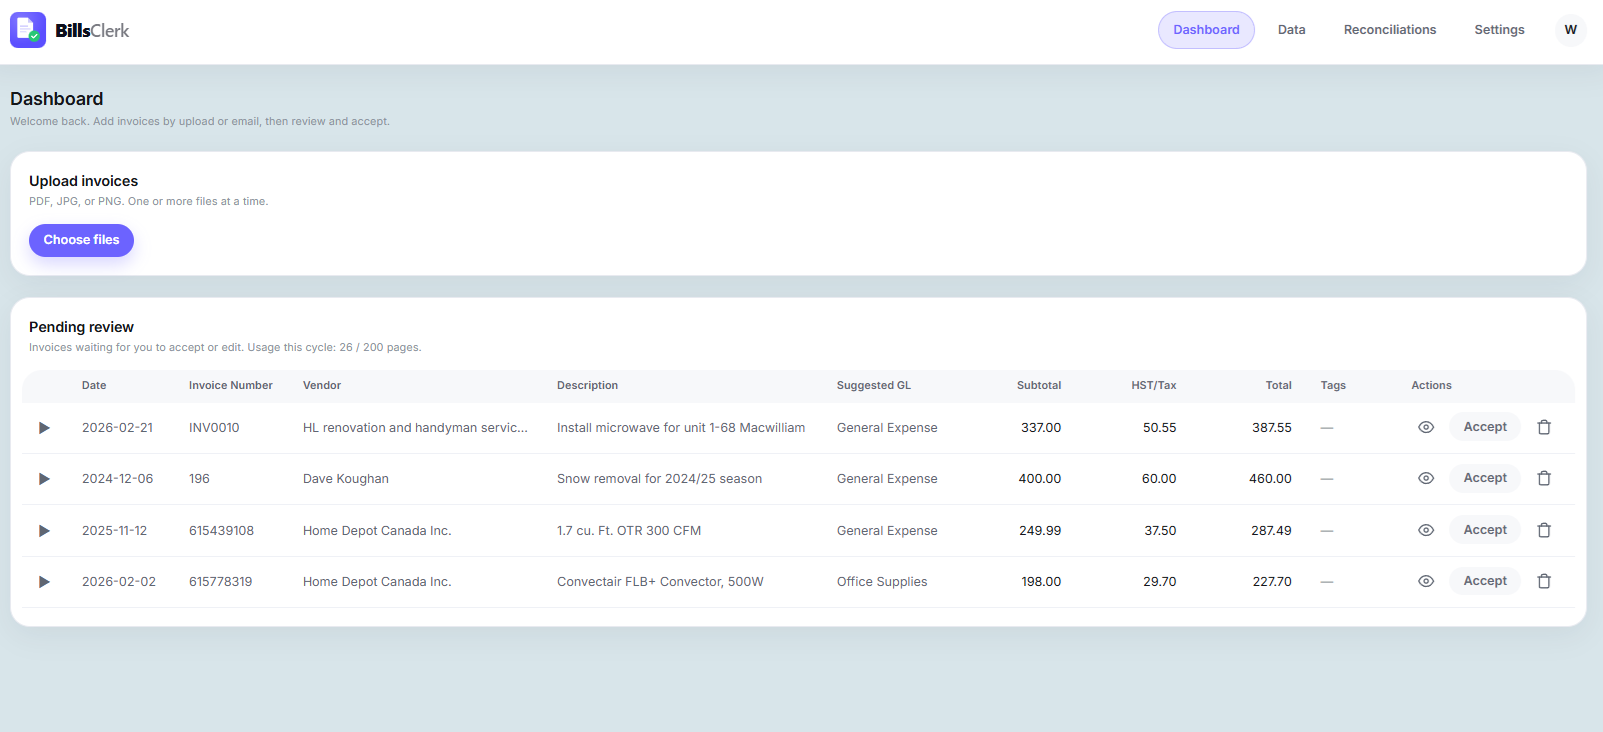1603x732 pixels.
Task: Click description 'Snow removal for 2024/25 season'
Action: (659, 479)
